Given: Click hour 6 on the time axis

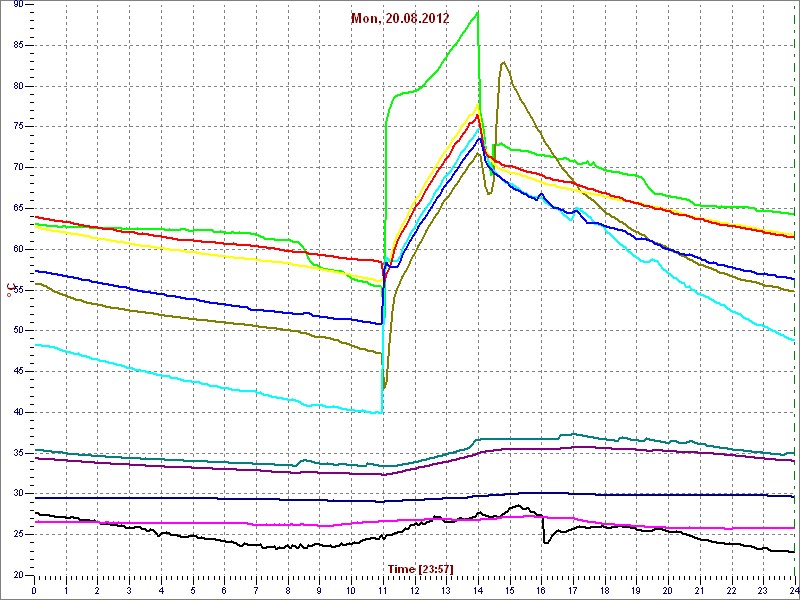Looking at the screenshot, I should (224, 591).
